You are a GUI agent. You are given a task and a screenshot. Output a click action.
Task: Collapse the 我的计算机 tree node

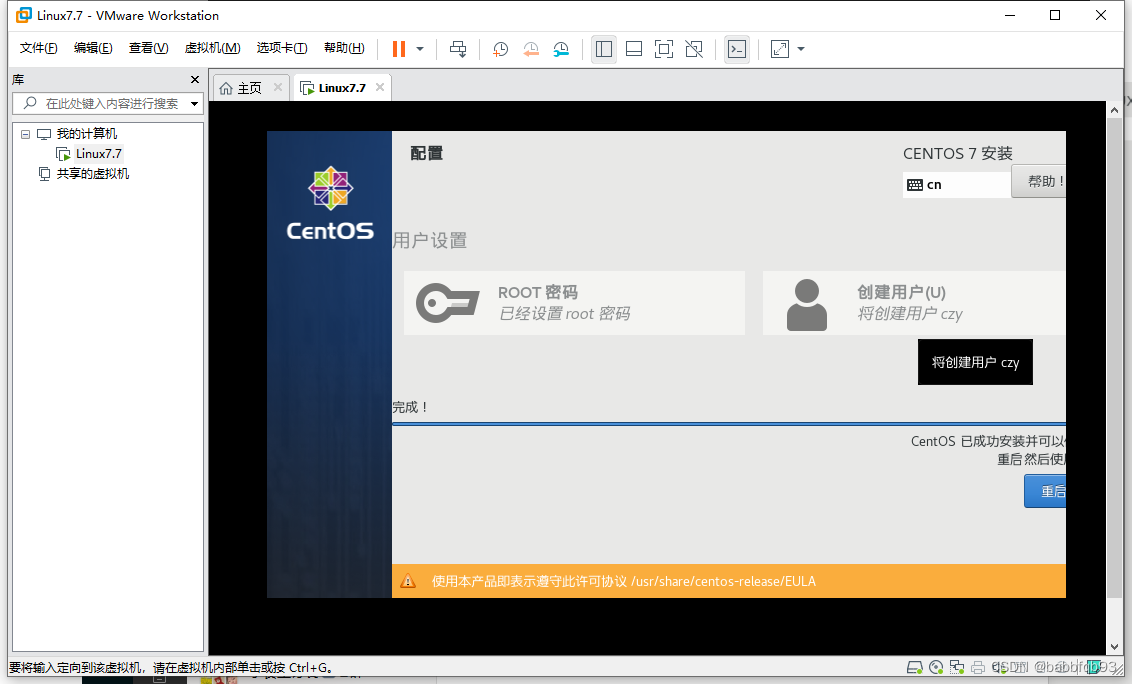click(x=25, y=134)
